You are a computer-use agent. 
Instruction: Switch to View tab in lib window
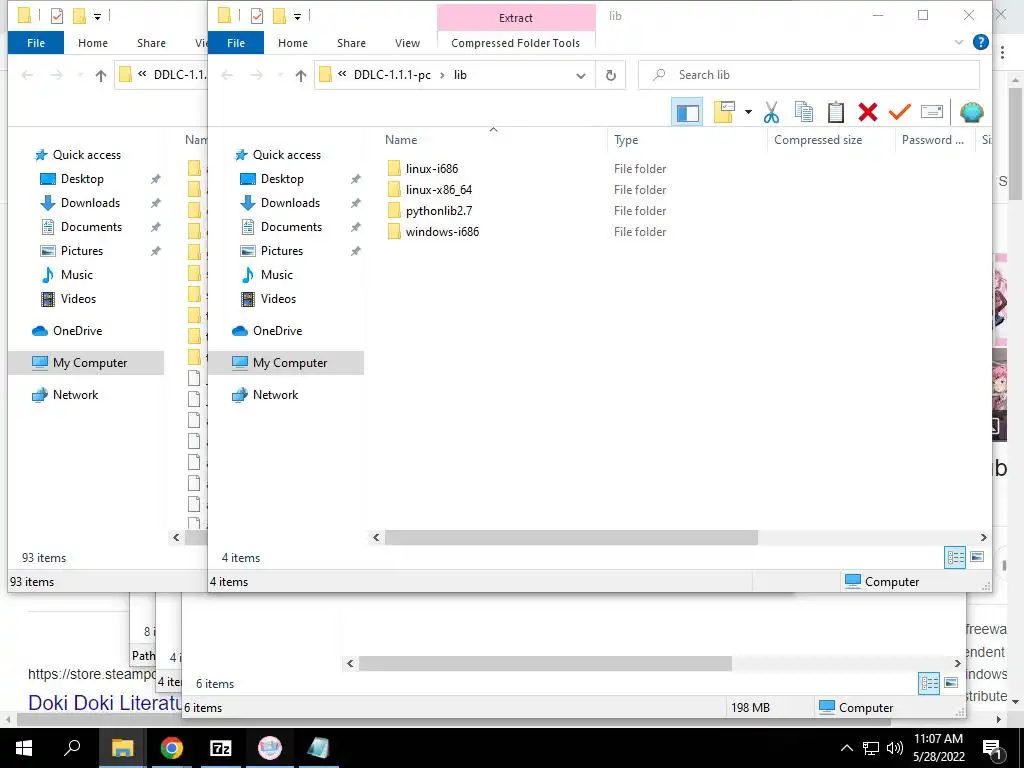coord(408,43)
